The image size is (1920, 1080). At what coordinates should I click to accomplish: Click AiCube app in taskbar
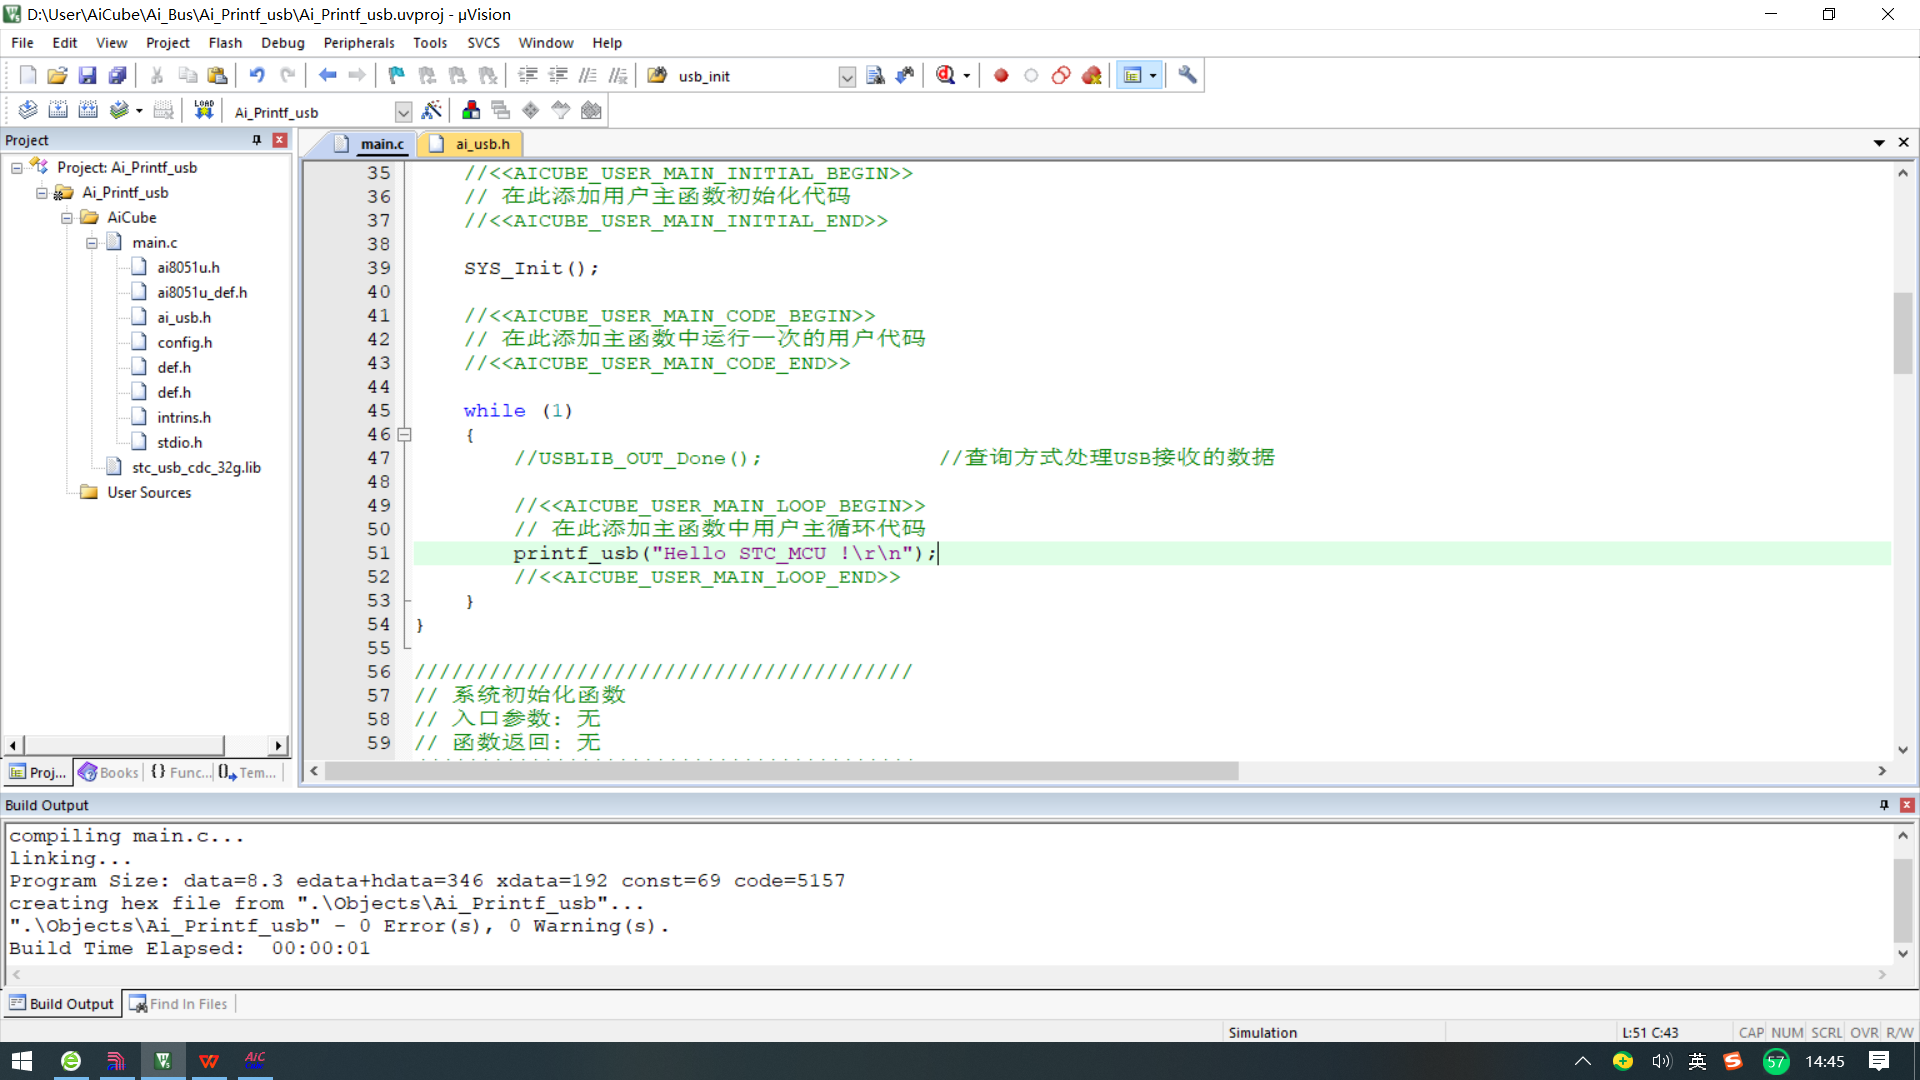[x=255, y=1061]
